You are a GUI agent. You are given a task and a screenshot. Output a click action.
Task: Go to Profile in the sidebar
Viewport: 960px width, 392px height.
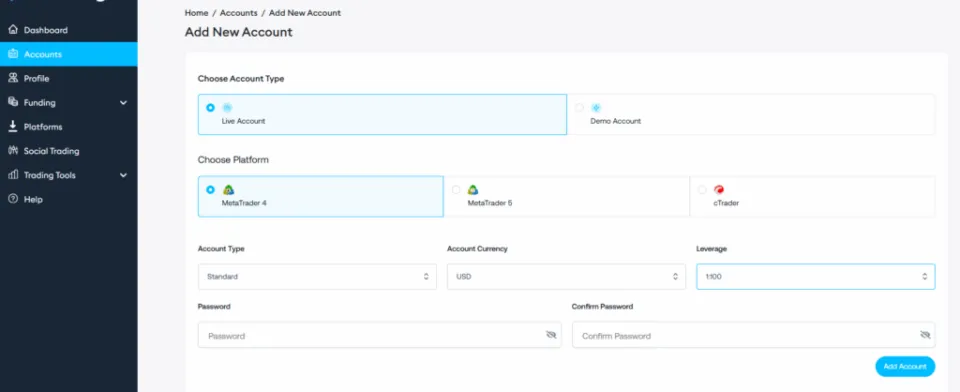[69, 78]
